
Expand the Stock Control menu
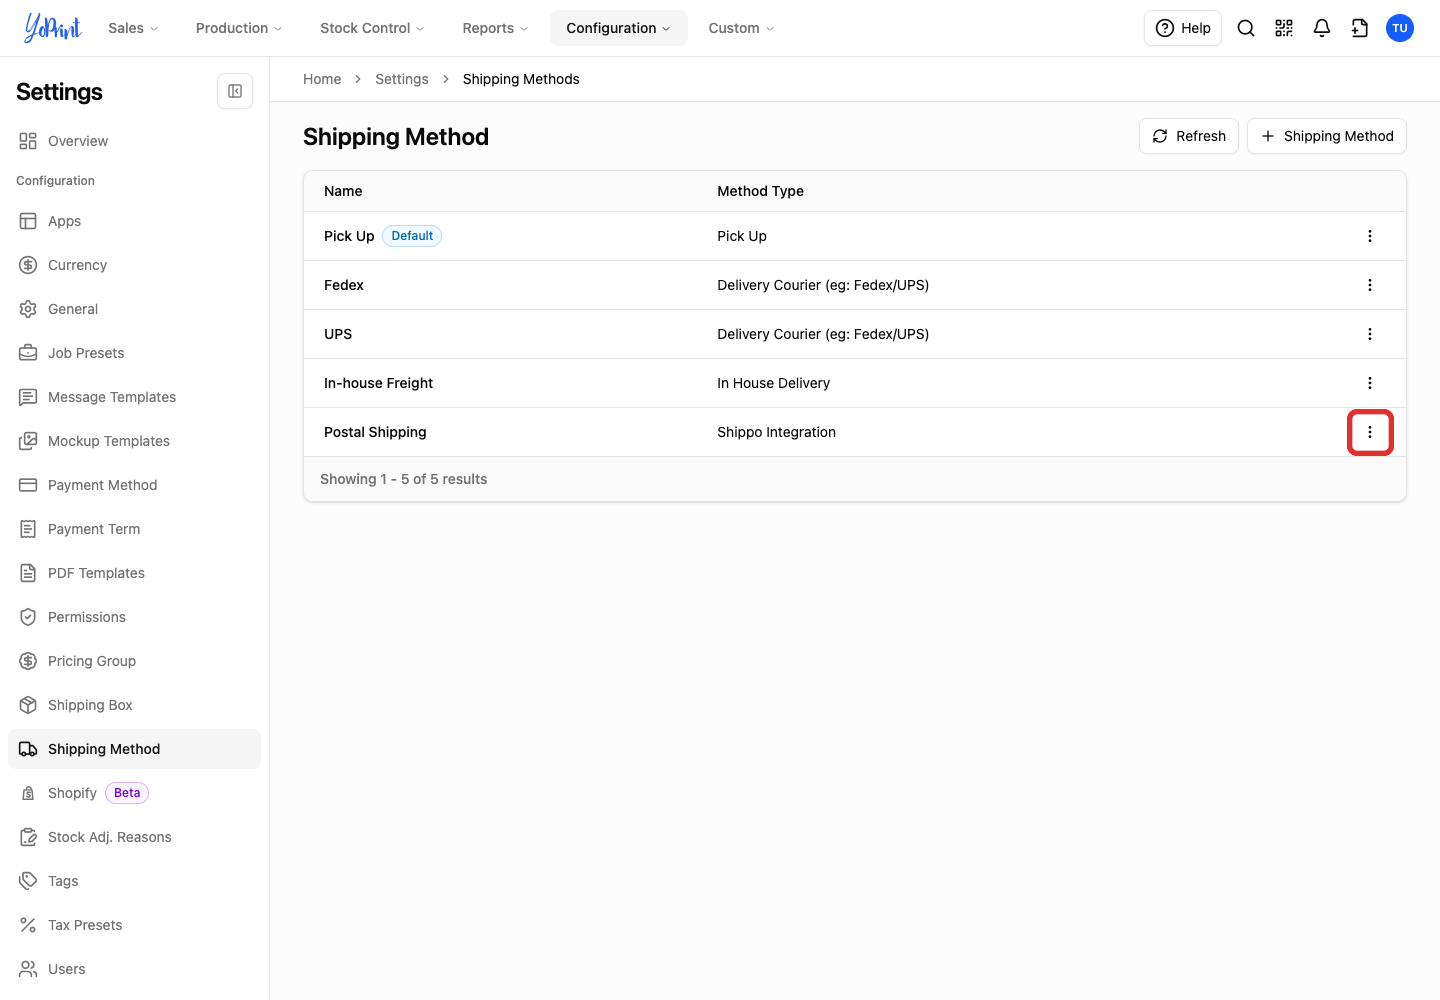[372, 28]
